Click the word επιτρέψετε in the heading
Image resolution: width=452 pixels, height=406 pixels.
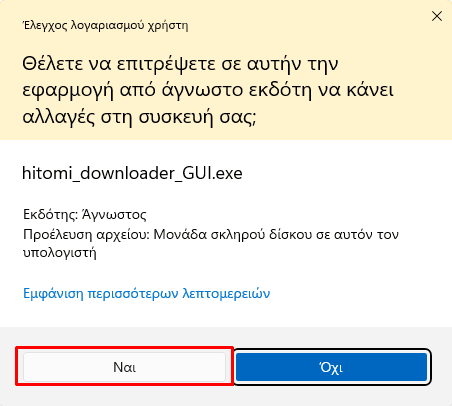(166, 65)
